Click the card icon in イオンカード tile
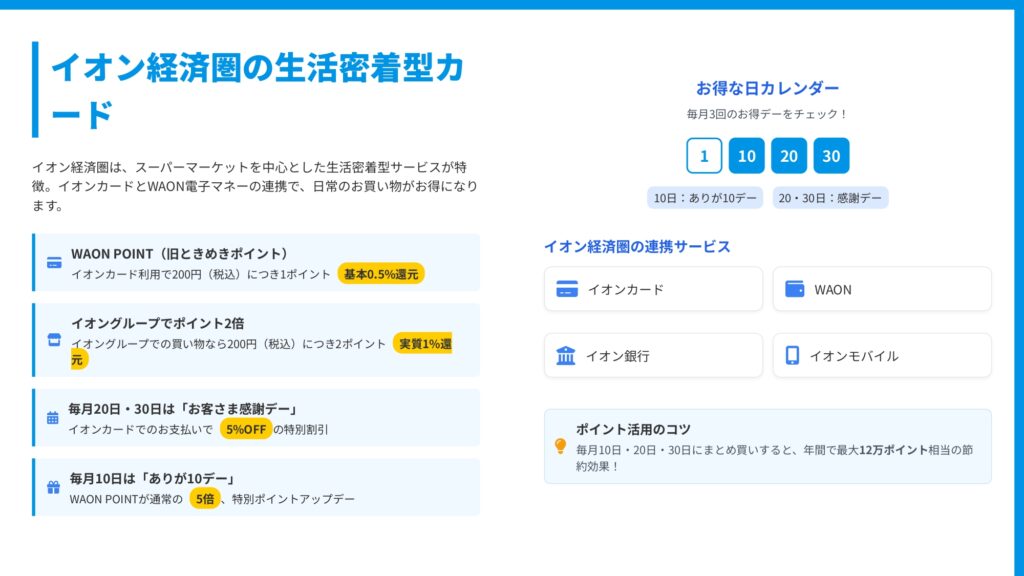Screen dimensions: 1024x576 point(567,289)
